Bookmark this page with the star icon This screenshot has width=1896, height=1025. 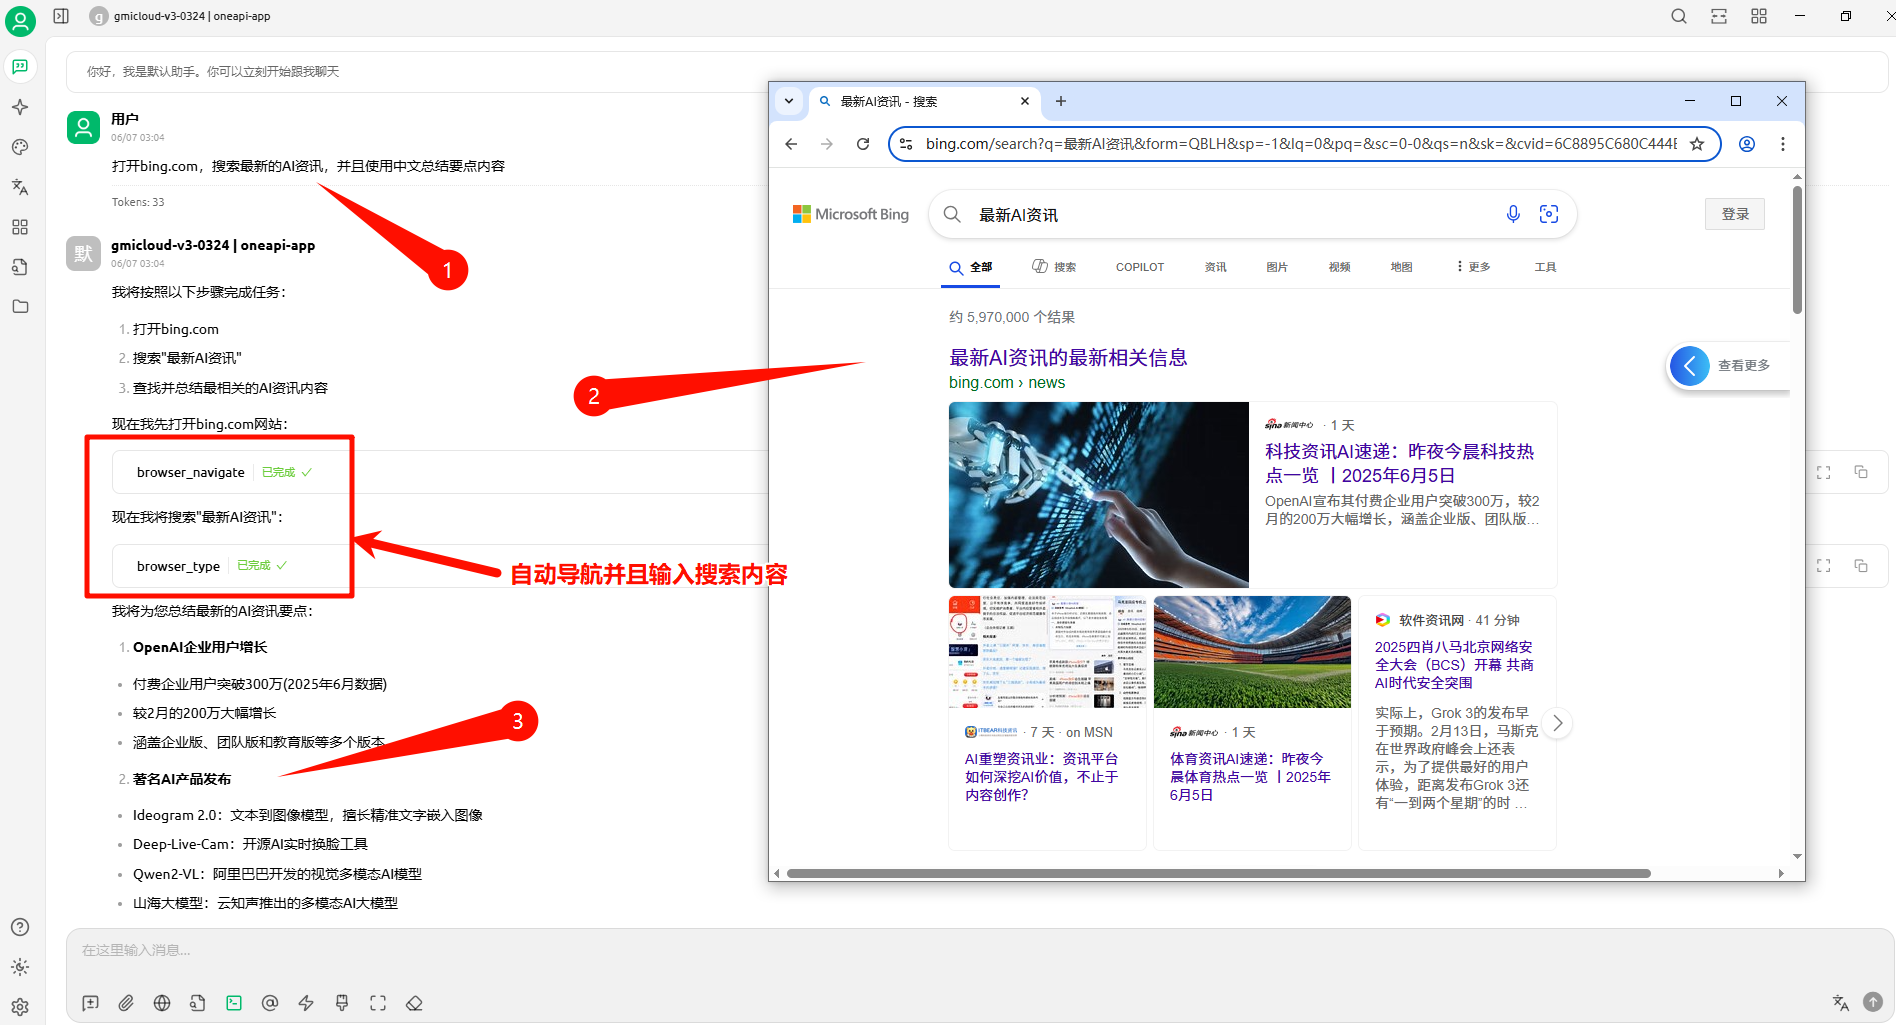(1697, 144)
